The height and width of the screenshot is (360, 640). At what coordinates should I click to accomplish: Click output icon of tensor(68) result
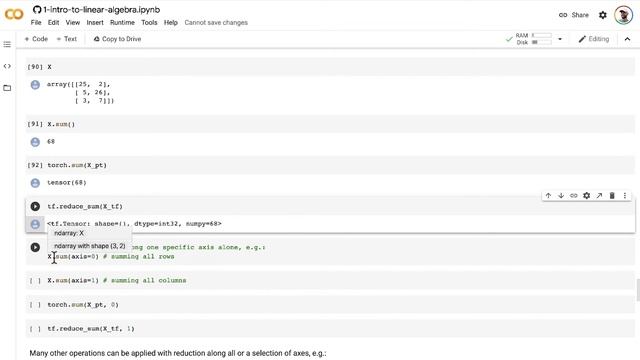35,183
